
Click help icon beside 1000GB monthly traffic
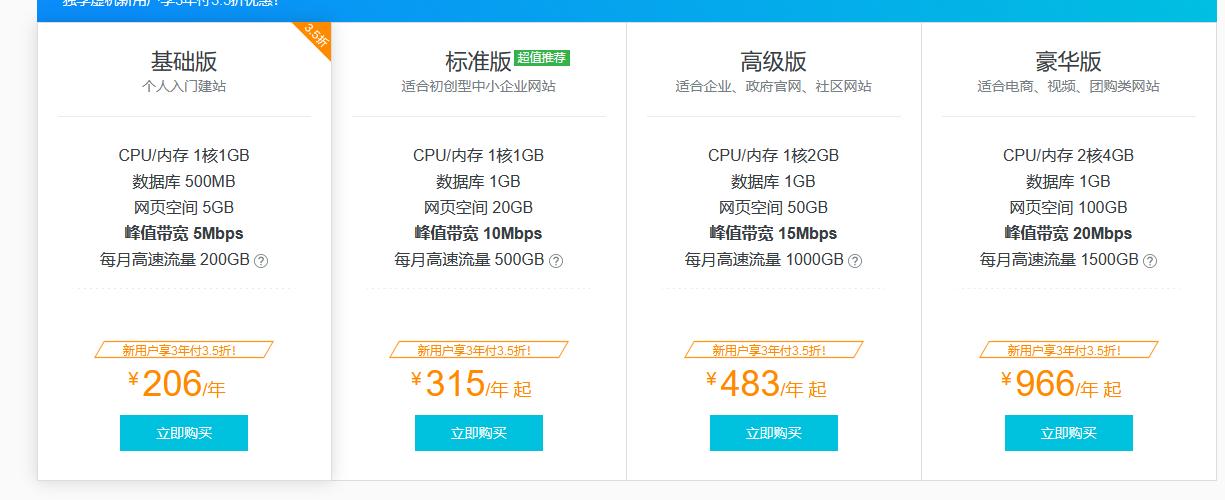coord(855,261)
